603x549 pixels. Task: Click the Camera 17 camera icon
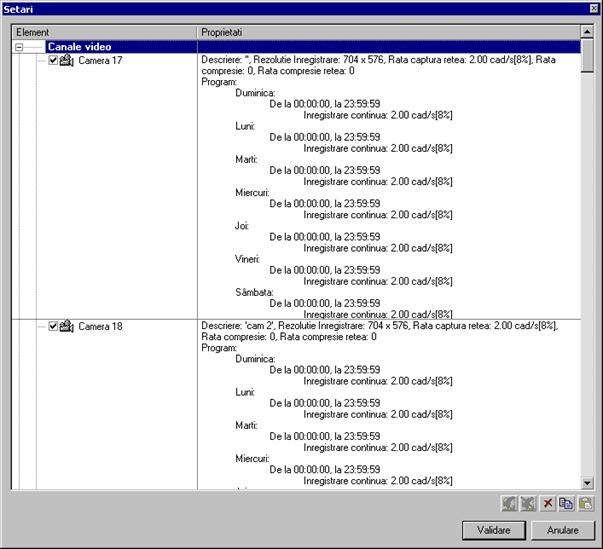tap(67, 61)
